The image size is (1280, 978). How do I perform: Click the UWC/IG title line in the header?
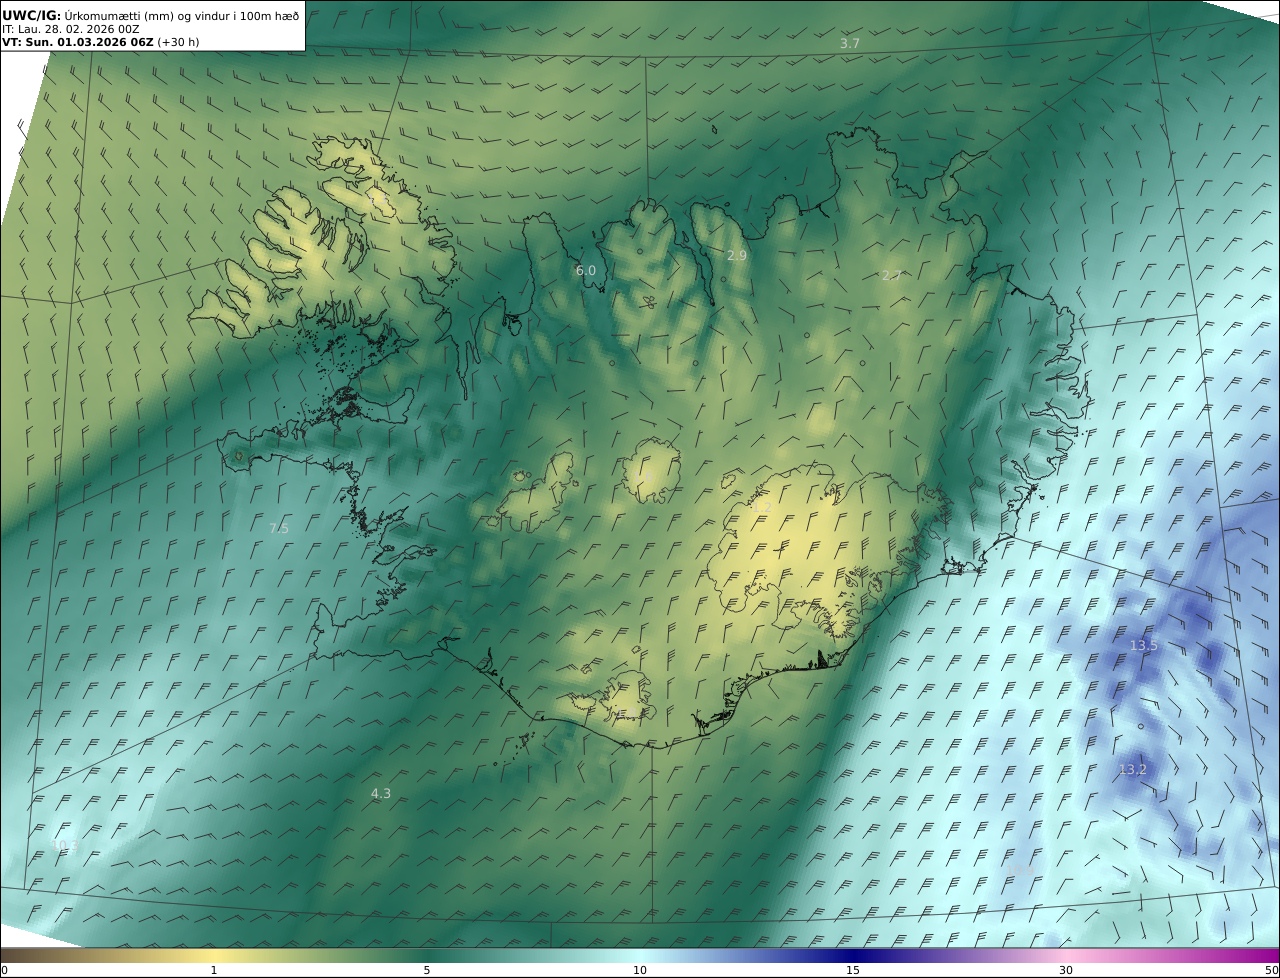[150, 15]
